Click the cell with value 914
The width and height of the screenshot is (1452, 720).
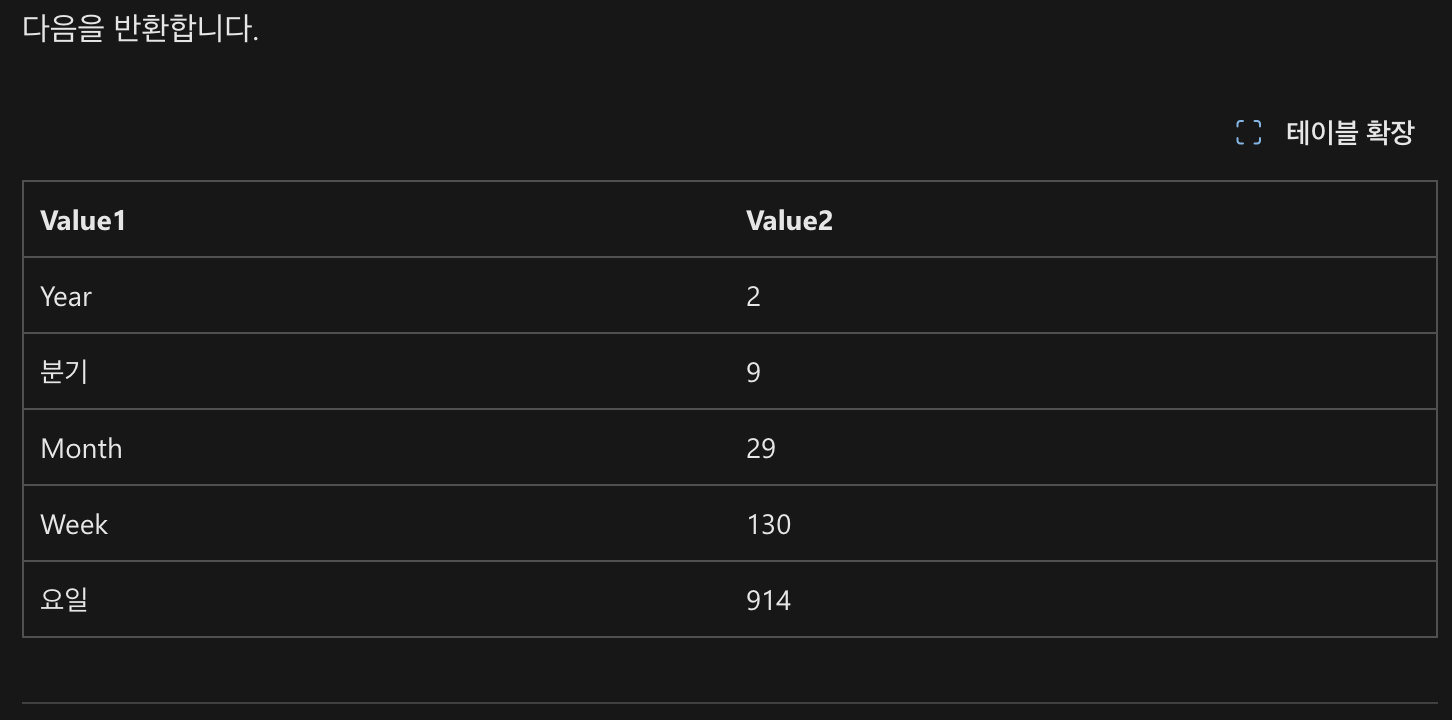click(1083, 600)
